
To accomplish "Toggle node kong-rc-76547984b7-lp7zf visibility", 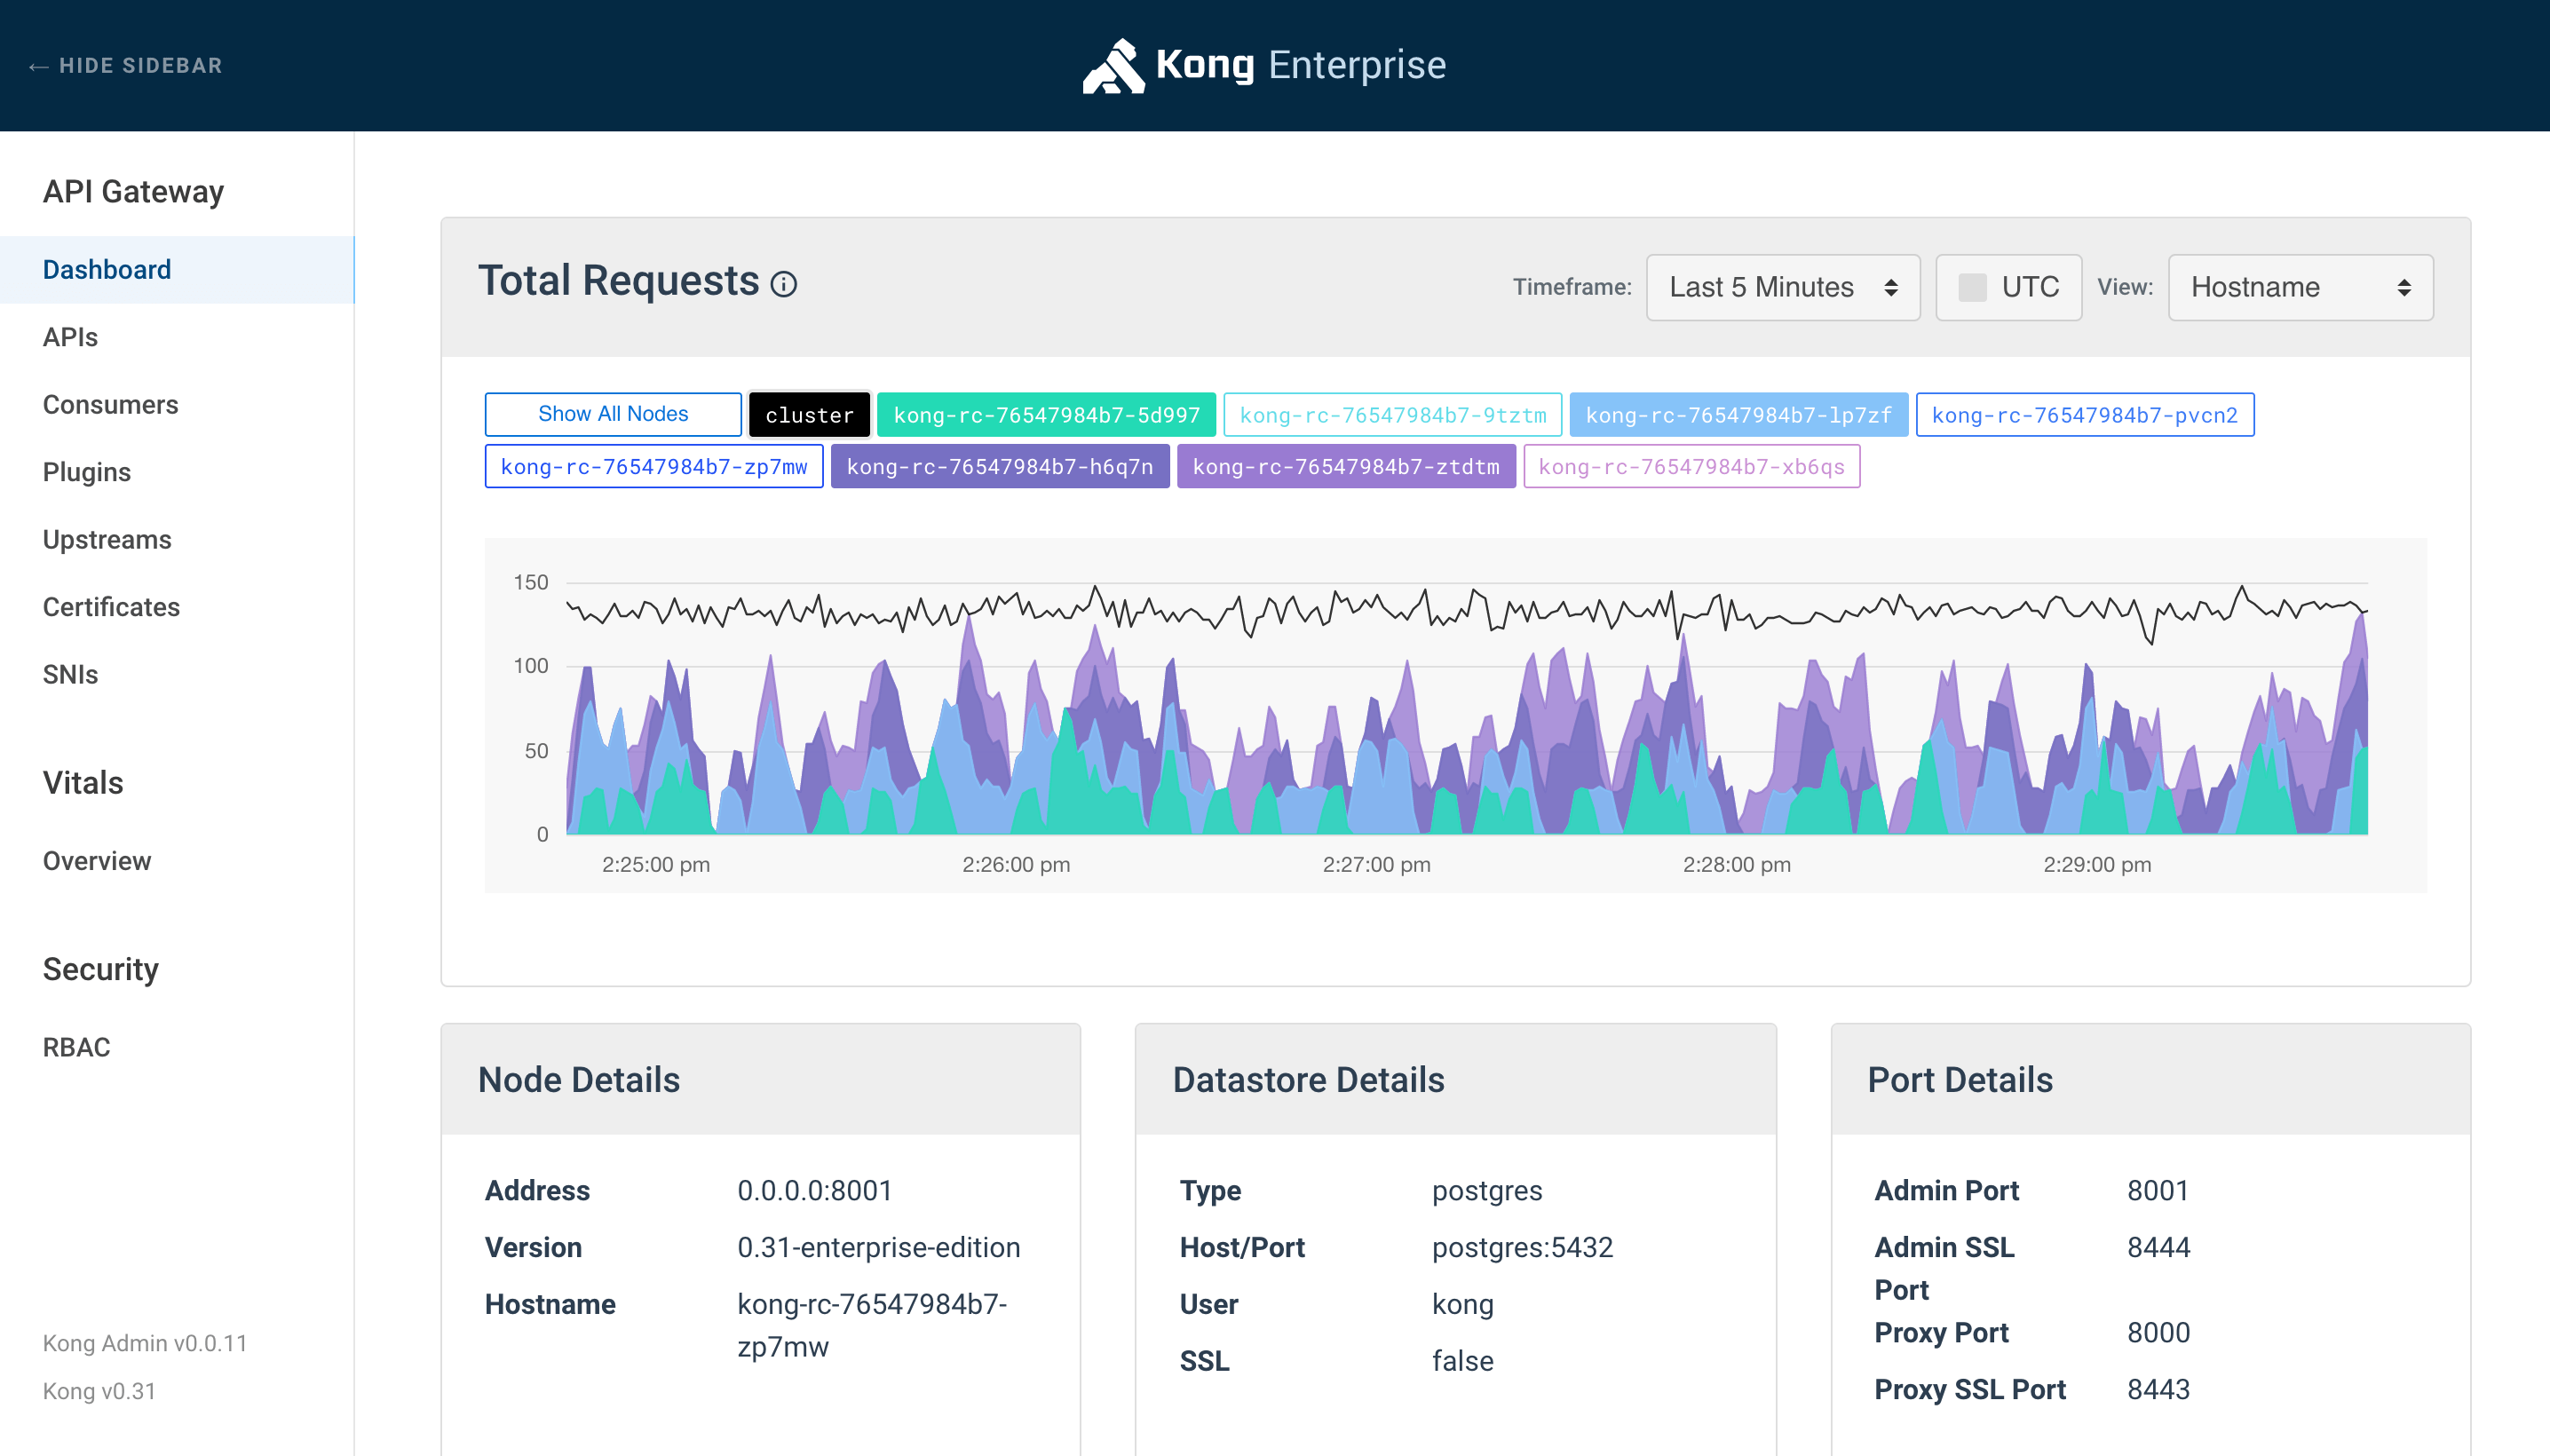I will coord(1738,415).
